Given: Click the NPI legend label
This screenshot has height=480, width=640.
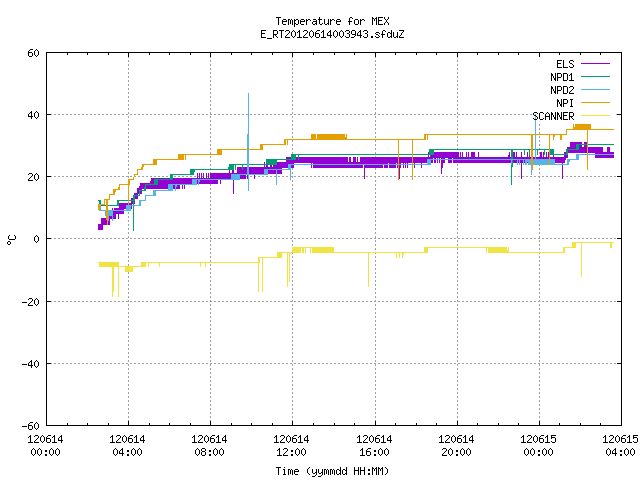Looking at the screenshot, I should [x=565, y=103].
